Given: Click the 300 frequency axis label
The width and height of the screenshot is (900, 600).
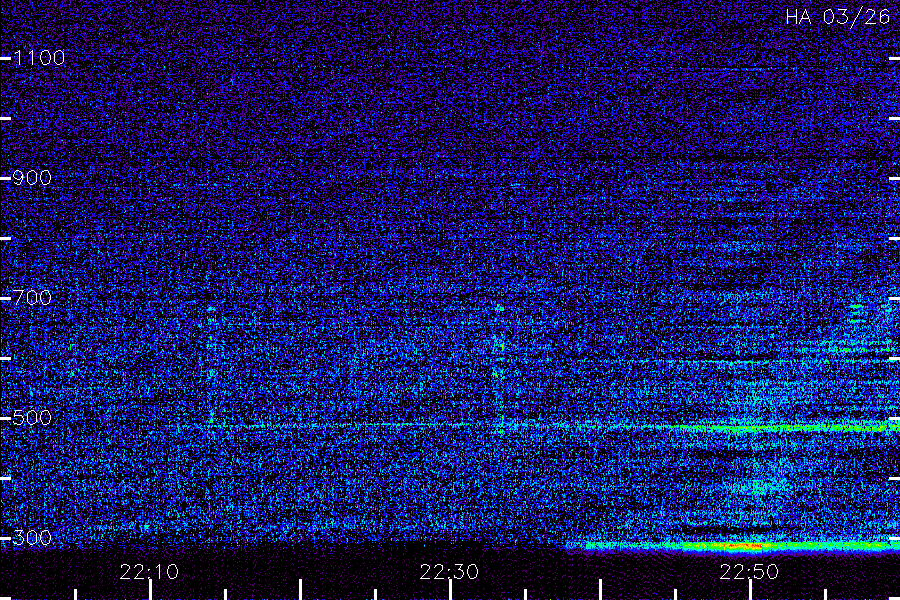Looking at the screenshot, I should pos(32,538).
